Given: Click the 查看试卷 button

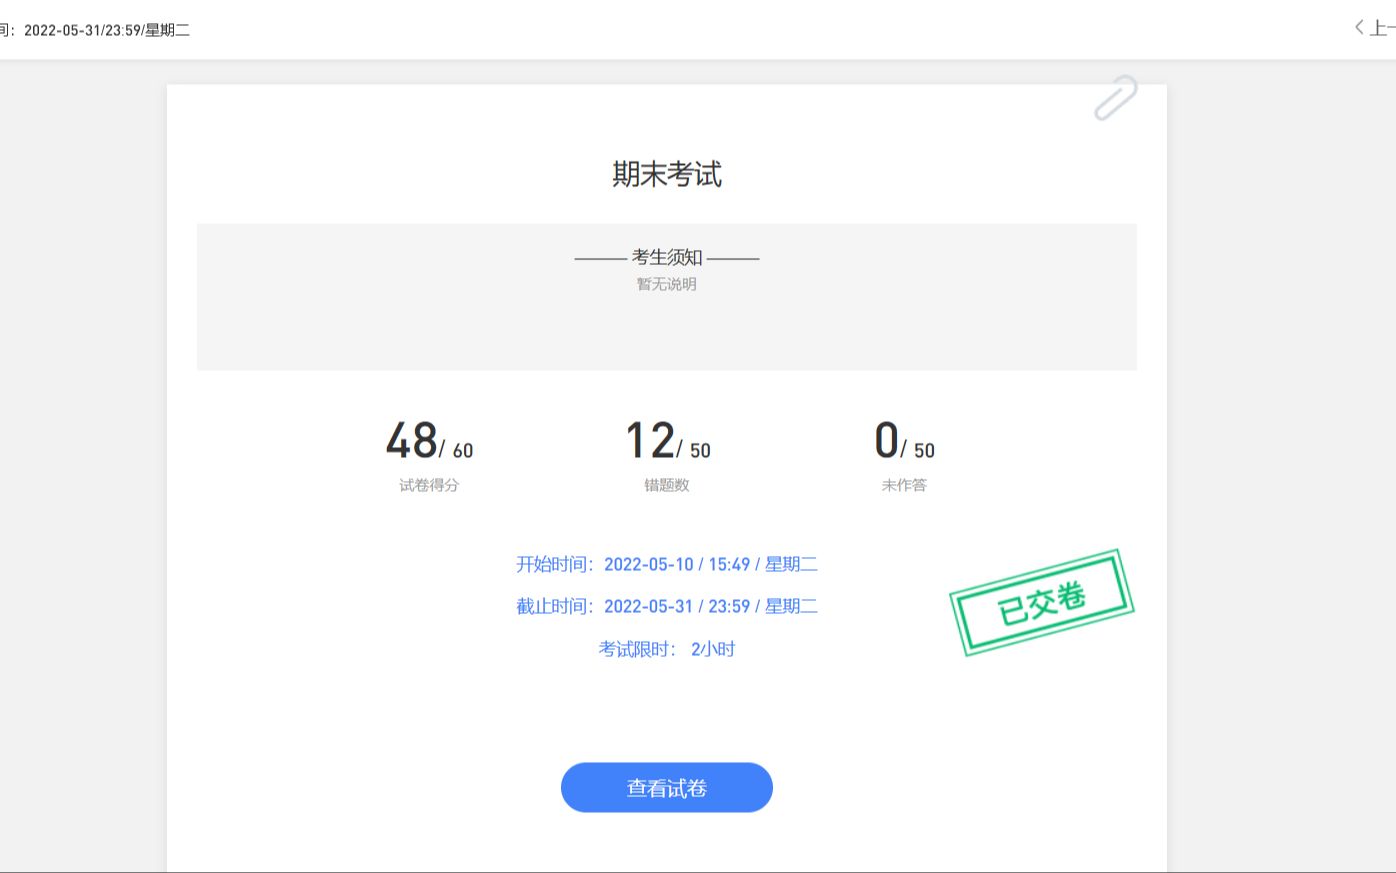Looking at the screenshot, I should [667, 788].
